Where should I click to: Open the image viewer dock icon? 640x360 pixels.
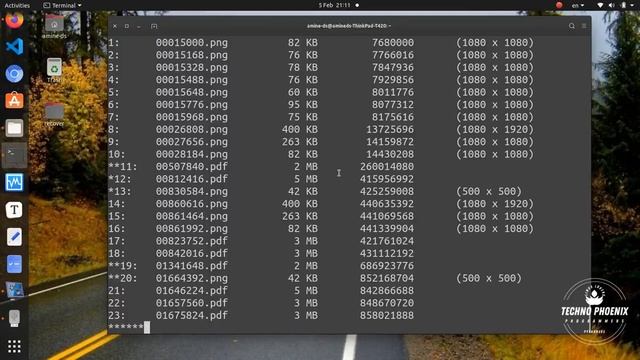(14, 291)
